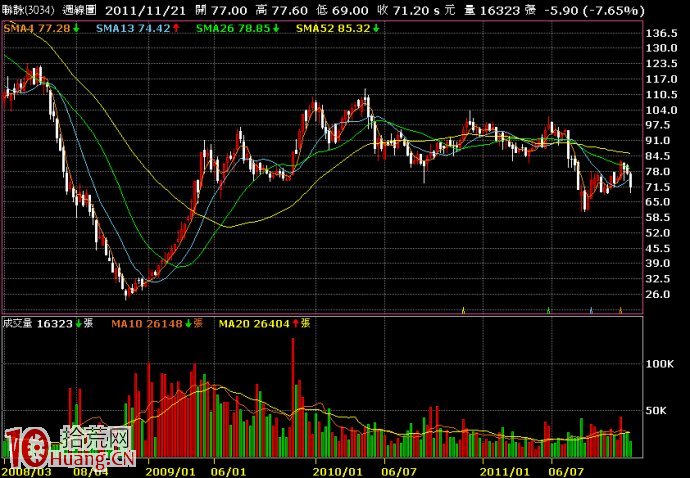The height and width of the screenshot is (478, 690).
Task: Click the stock name 聯詠(3034)
Action: click(x=28, y=10)
